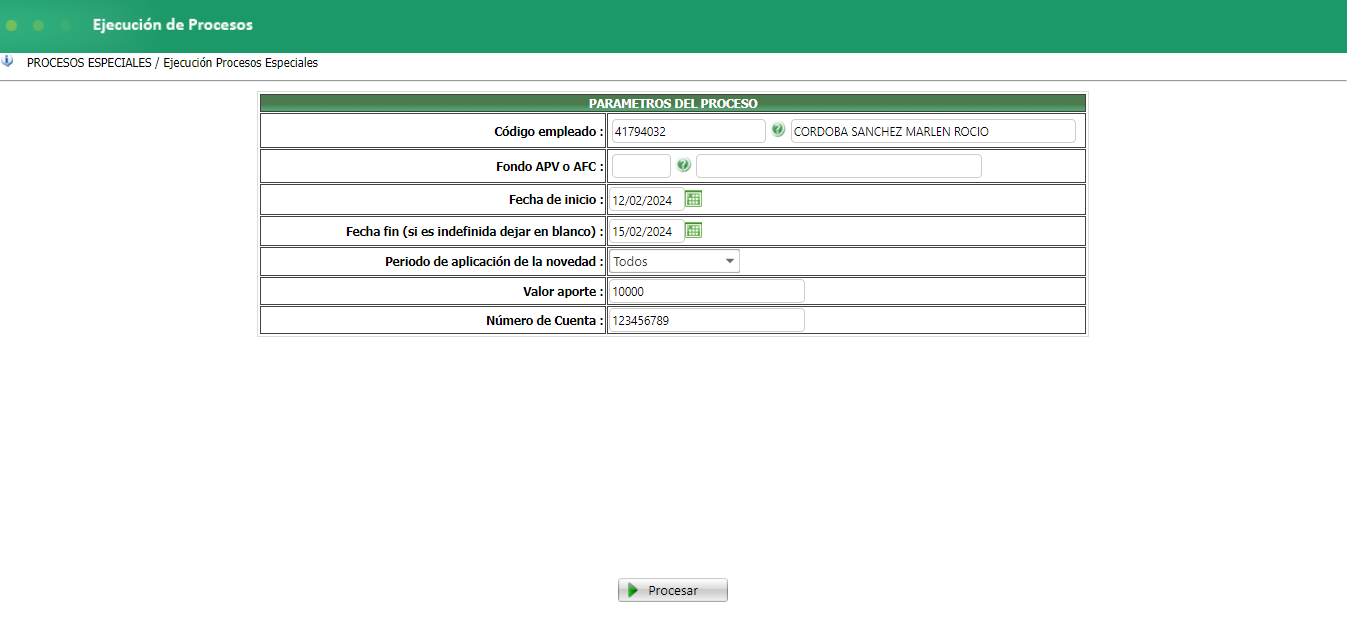Click the 'Código empleado :' label
Image resolution: width=1347 pixels, height=626 pixels.
tap(549, 131)
